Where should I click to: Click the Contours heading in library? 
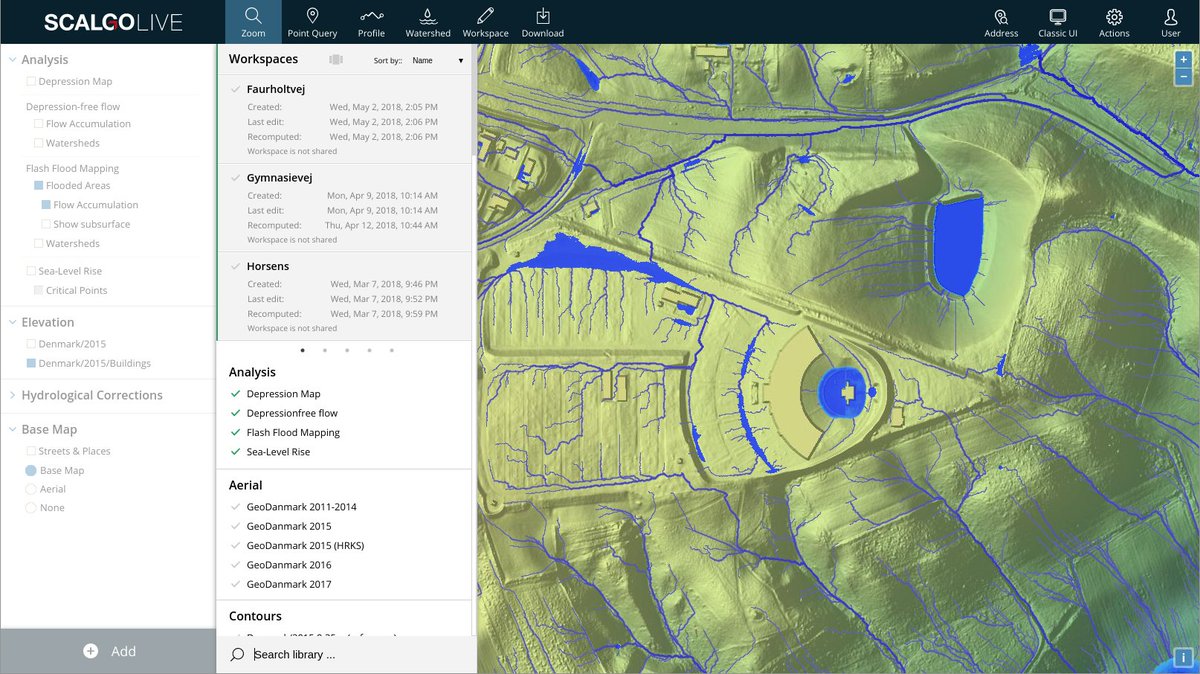[x=255, y=616]
